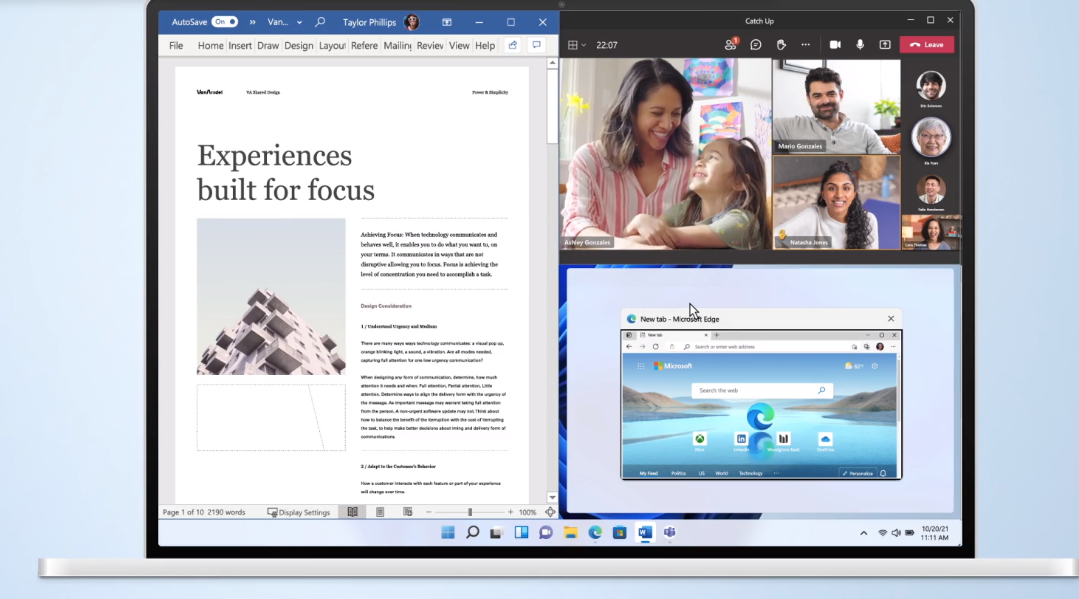Viewport: 1079px width, 599px height.
Task: Expand the Word document name dropdown
Action: (x=299, y=22)
